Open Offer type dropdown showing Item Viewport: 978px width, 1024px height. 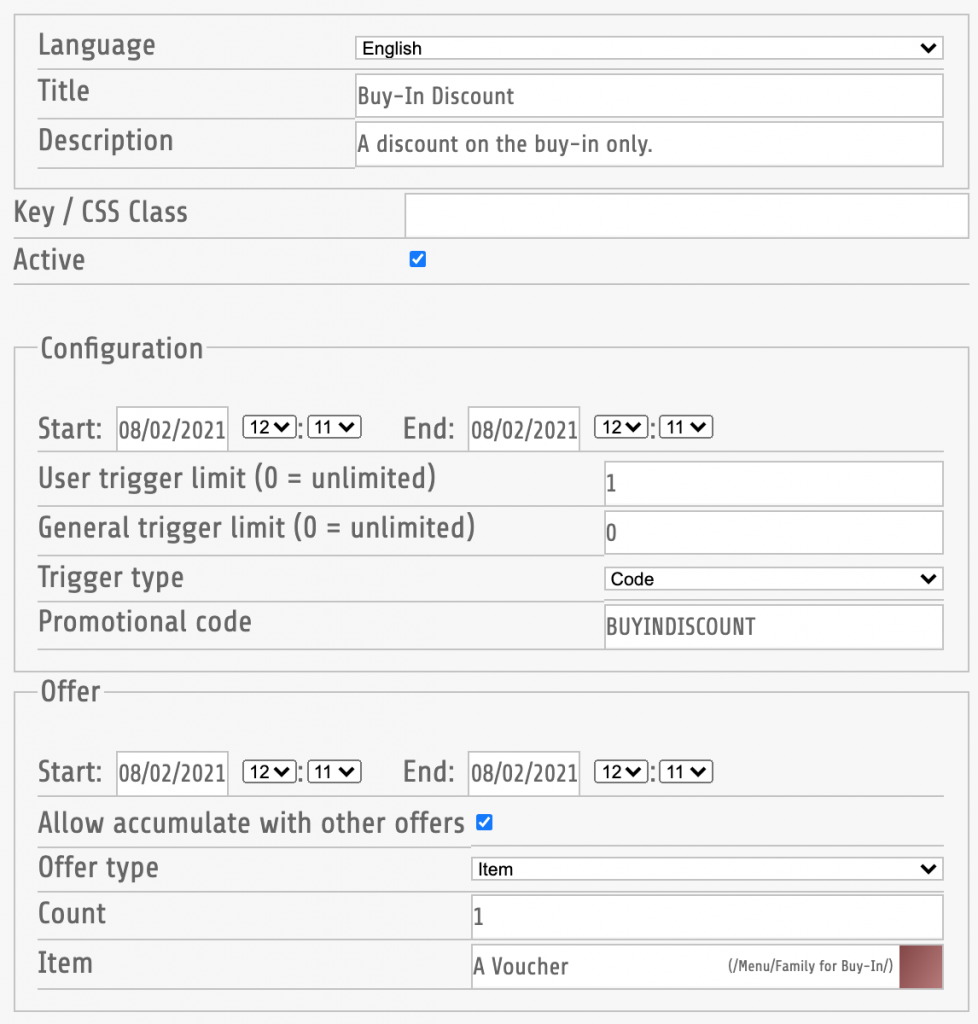tap(707, 869)
